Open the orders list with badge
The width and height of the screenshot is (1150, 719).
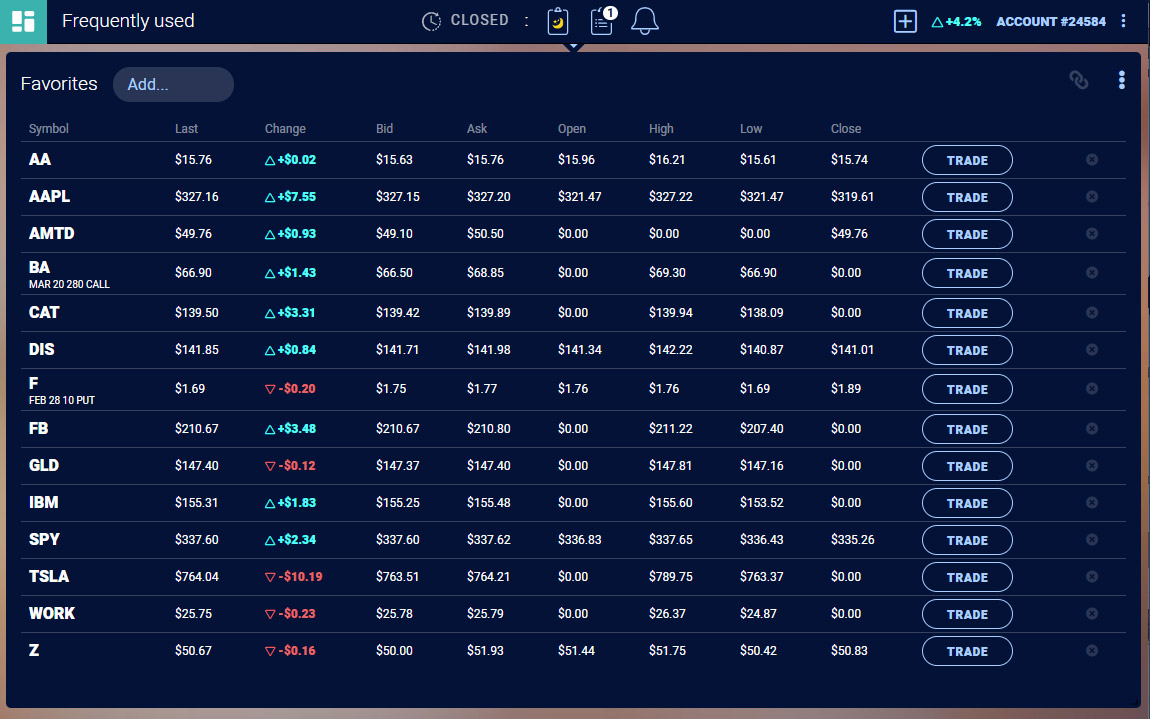603,21
